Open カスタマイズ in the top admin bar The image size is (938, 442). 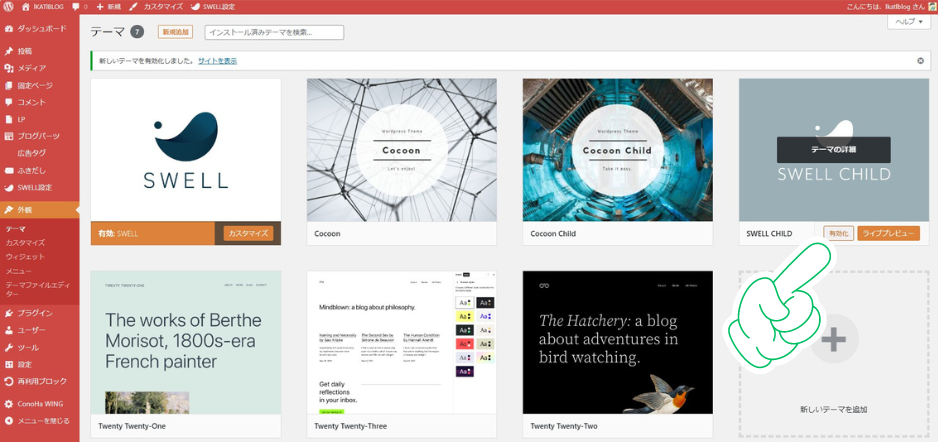pos(156,7)
